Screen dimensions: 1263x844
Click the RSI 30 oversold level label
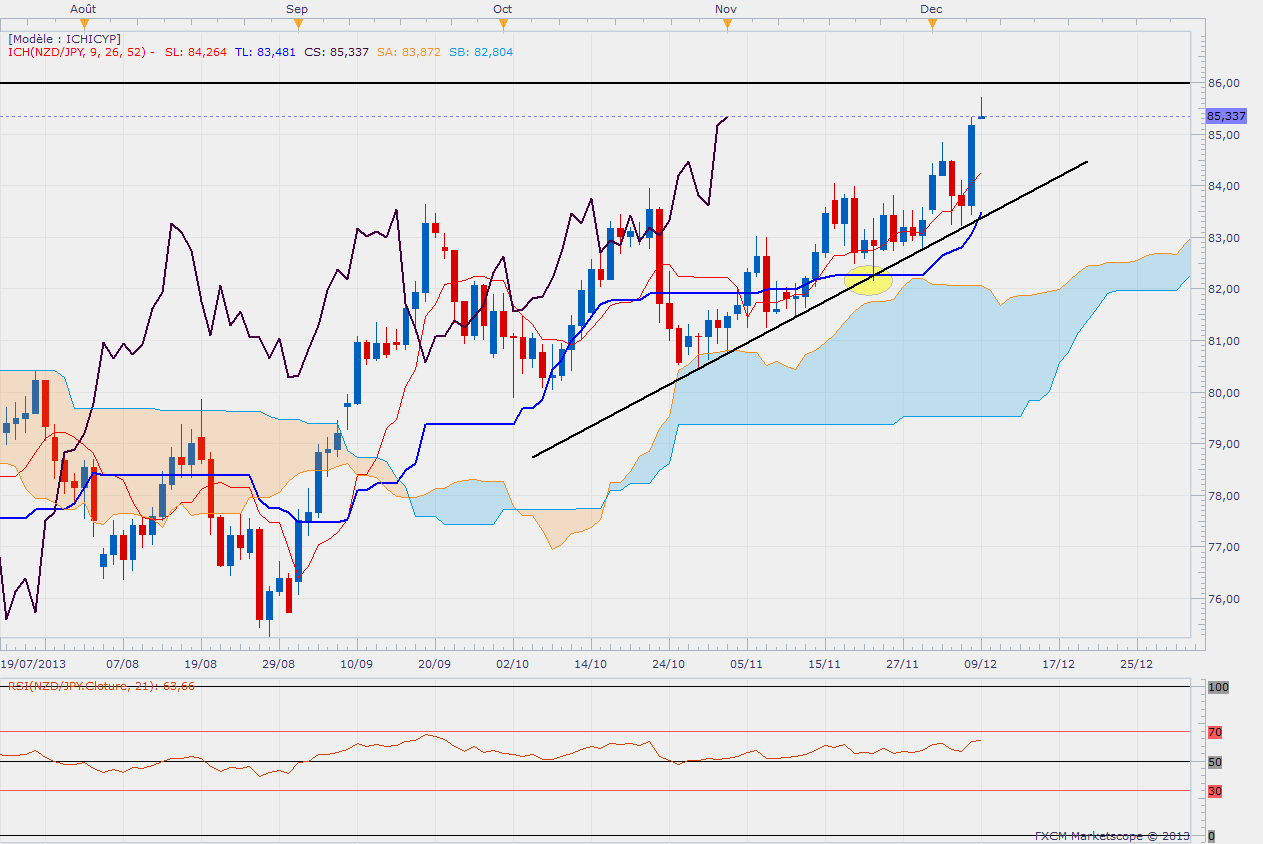click(x=1215, y=791)
